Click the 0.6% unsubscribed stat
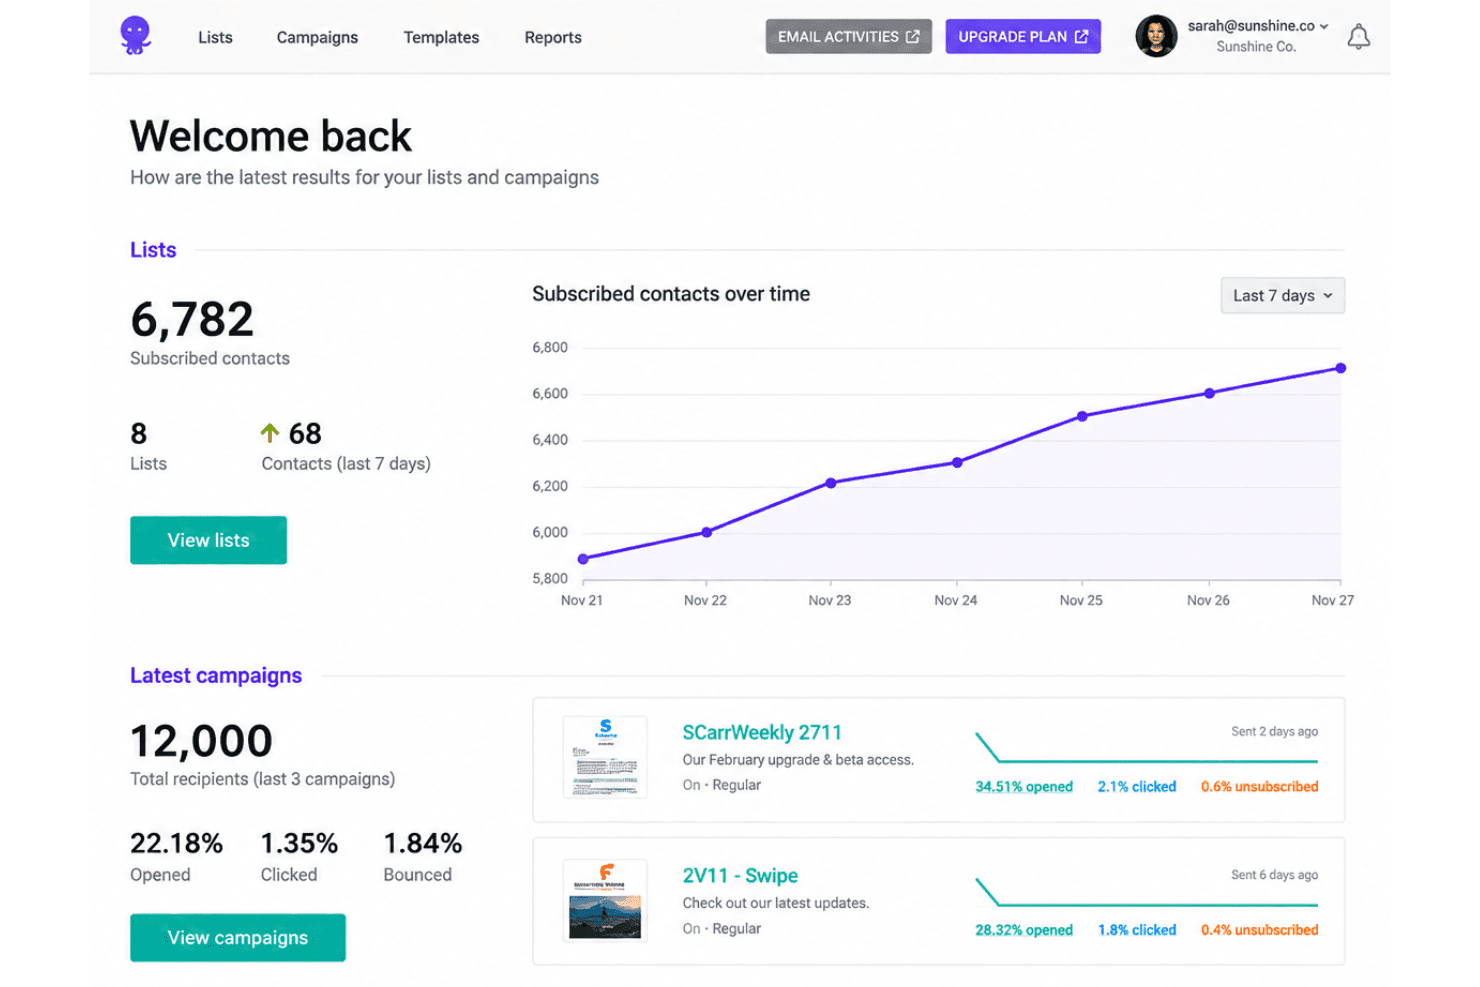This screenshot has width=1480, height=987. [1260, 787]
